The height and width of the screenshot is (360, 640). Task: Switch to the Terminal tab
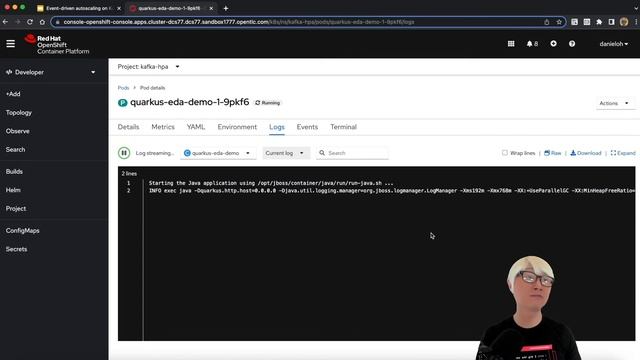point(343,127)
